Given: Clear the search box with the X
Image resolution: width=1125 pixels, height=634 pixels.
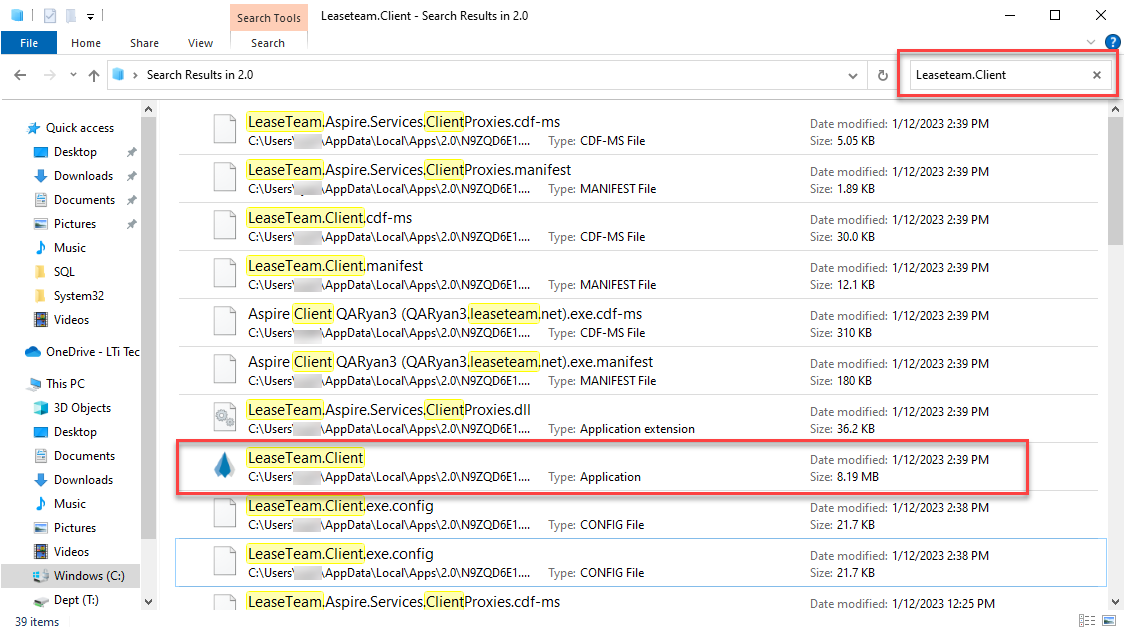Looking at the screenshot, I should pyautogui.click(x=1096, y=75).
